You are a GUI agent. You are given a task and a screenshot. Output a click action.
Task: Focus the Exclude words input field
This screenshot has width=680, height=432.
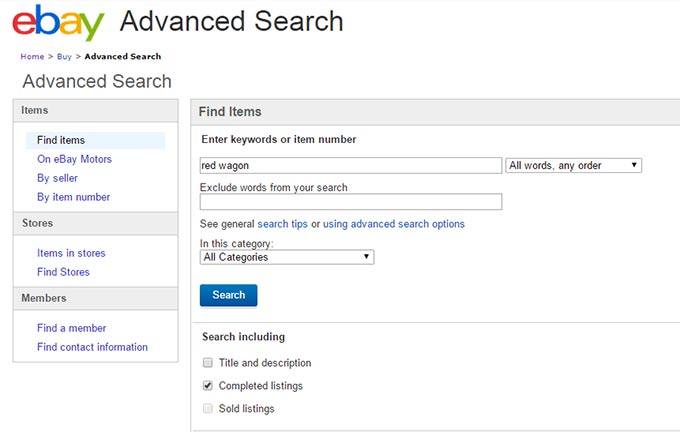click(x=351, y=202)
